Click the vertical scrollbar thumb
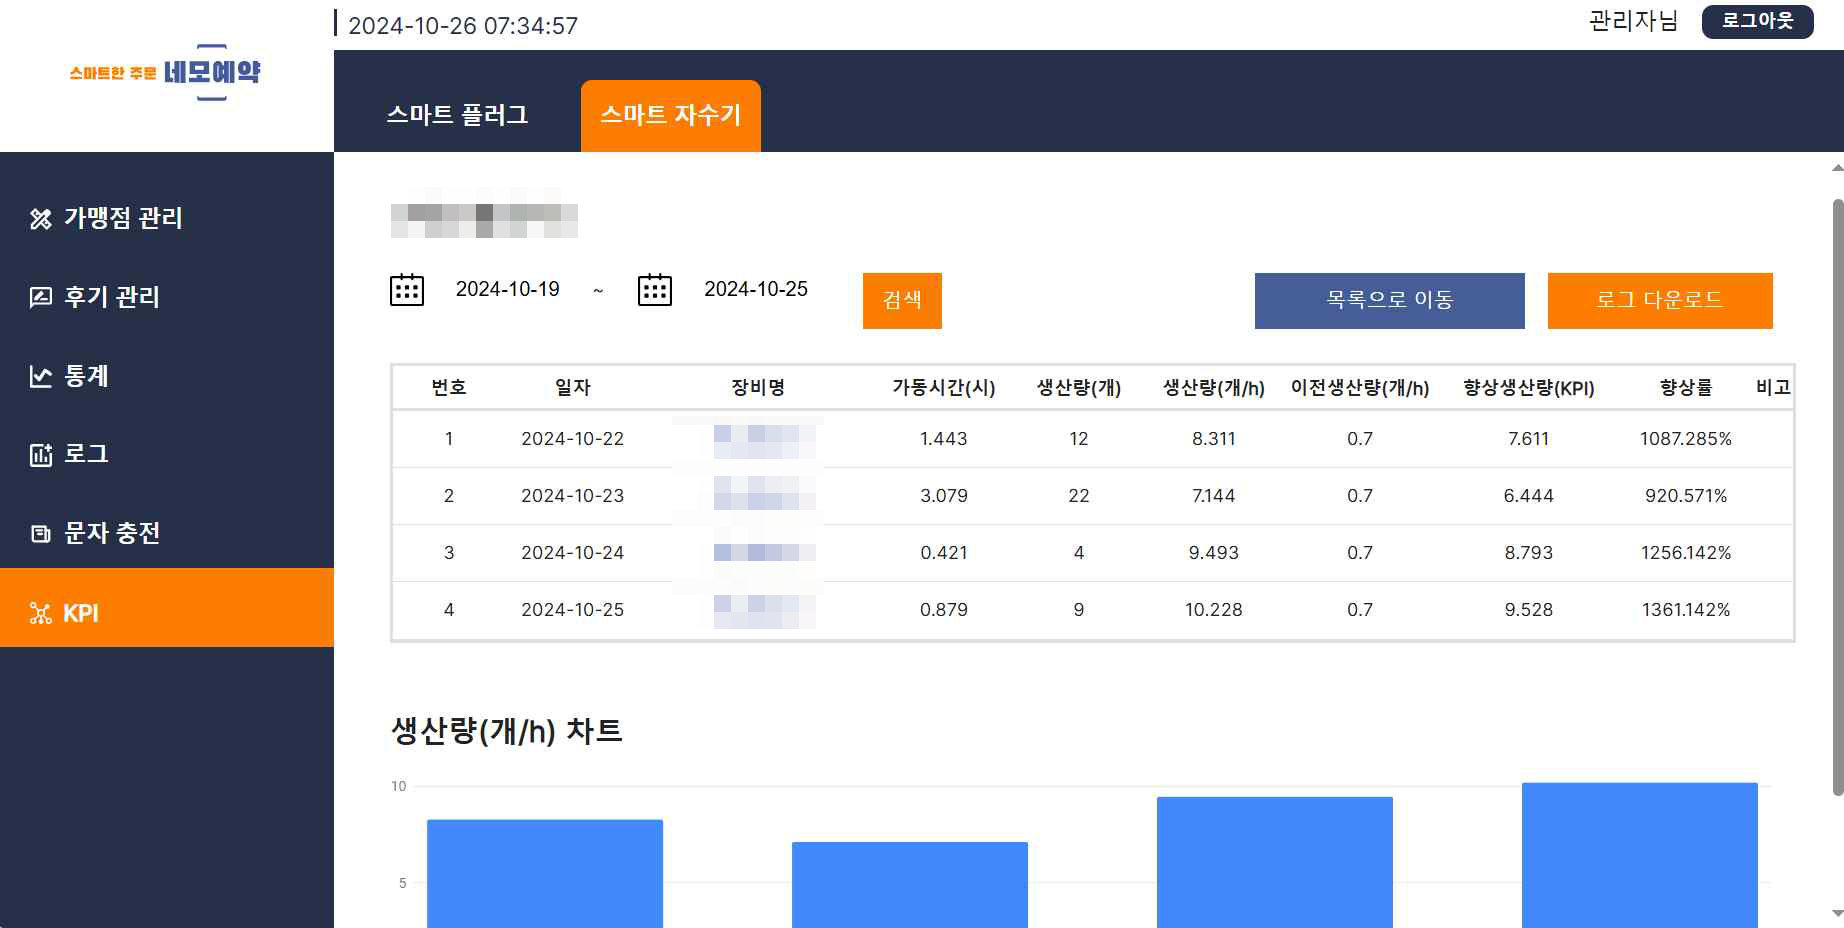1844x928 pixels. coord(1837,497)
